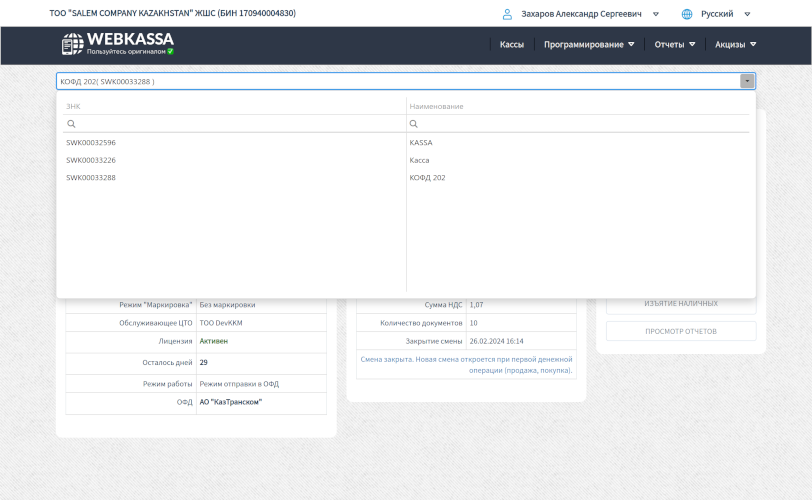Focus the Наименование search filter field
812x500 pixels.
pos(578,124)
